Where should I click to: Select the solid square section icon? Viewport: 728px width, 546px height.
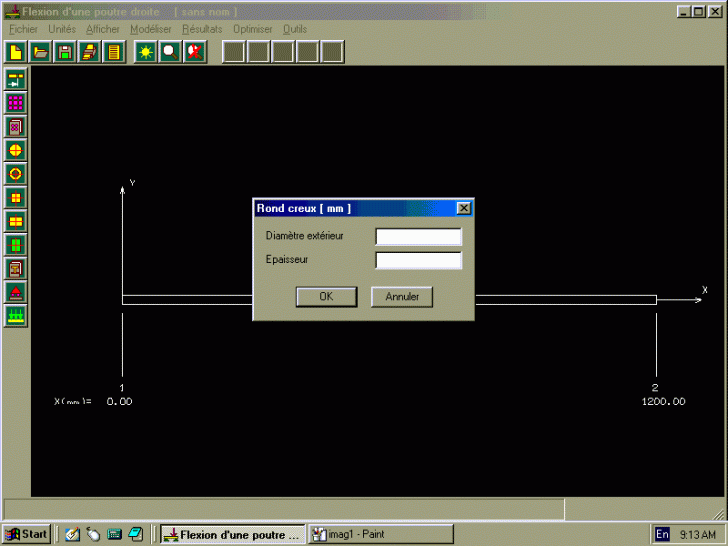(16, 197)
